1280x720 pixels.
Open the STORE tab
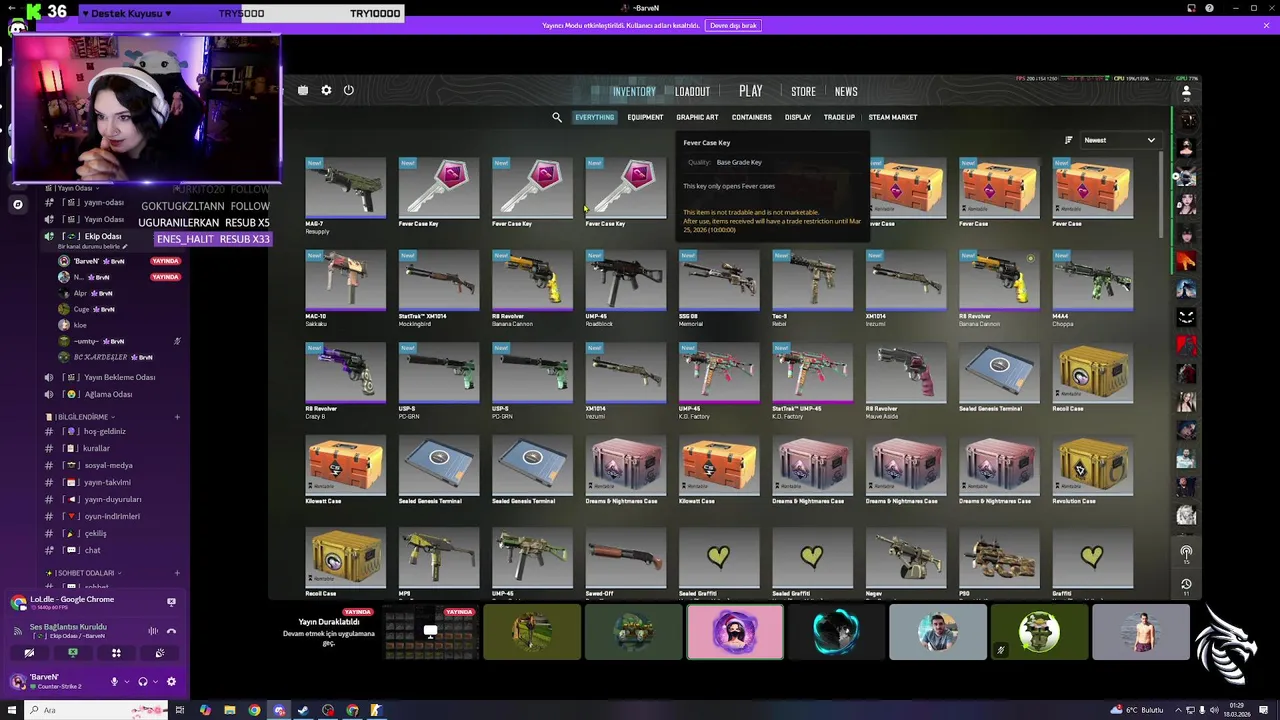point(803,91)
